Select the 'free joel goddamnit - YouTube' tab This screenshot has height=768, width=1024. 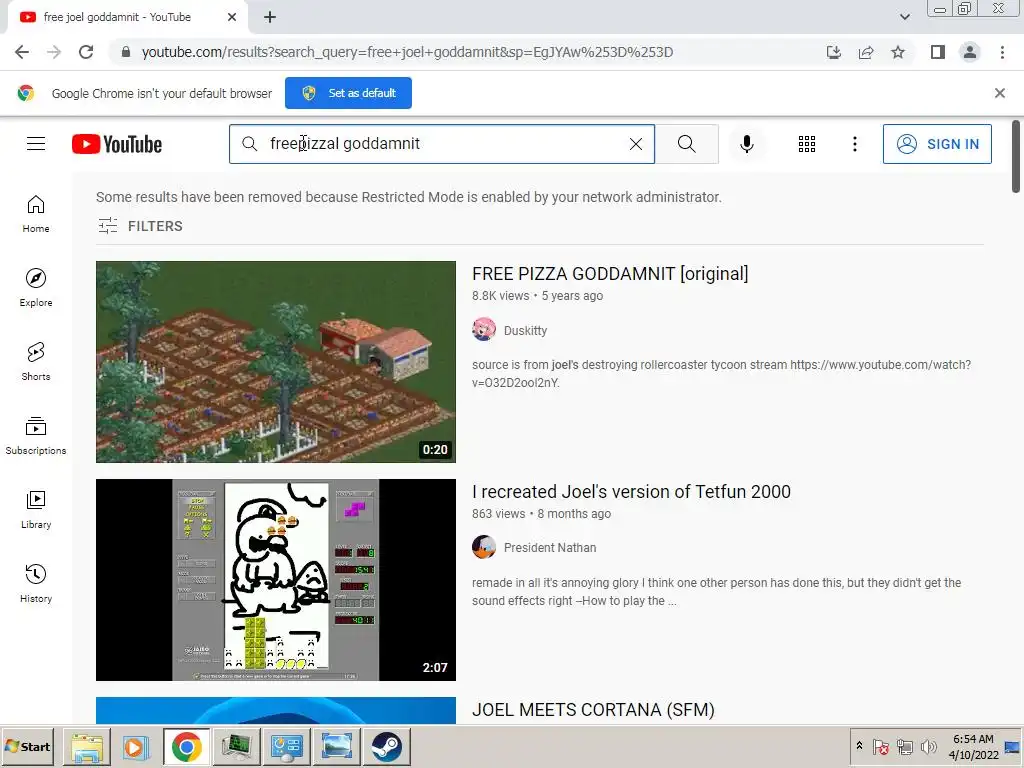(118, 17)
